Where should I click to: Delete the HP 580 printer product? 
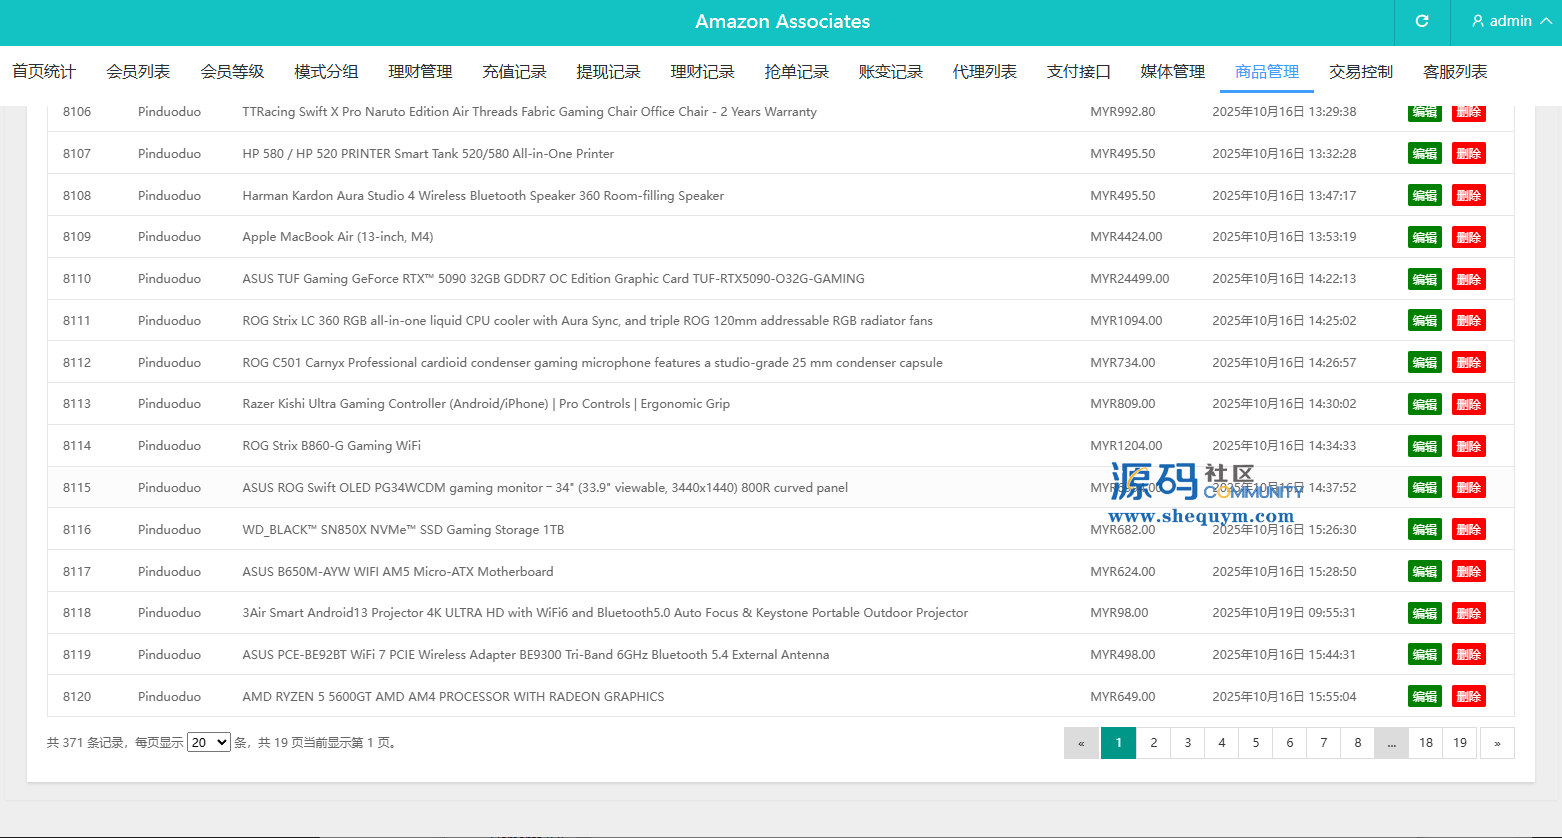(x=1468, y=154)
